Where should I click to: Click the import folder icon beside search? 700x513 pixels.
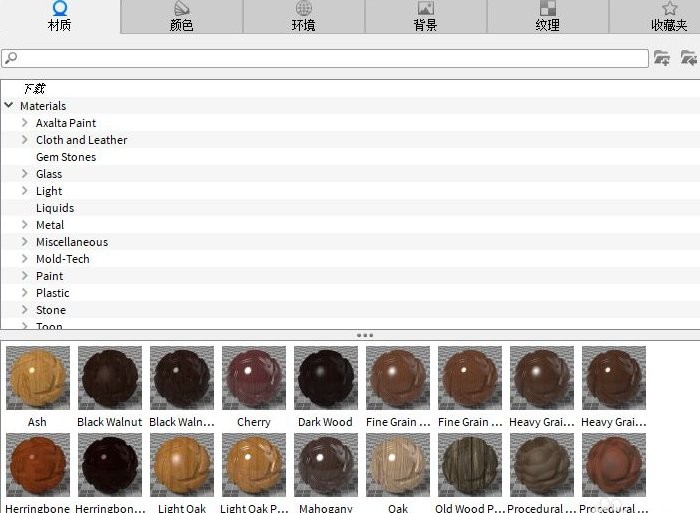point(688,58)
